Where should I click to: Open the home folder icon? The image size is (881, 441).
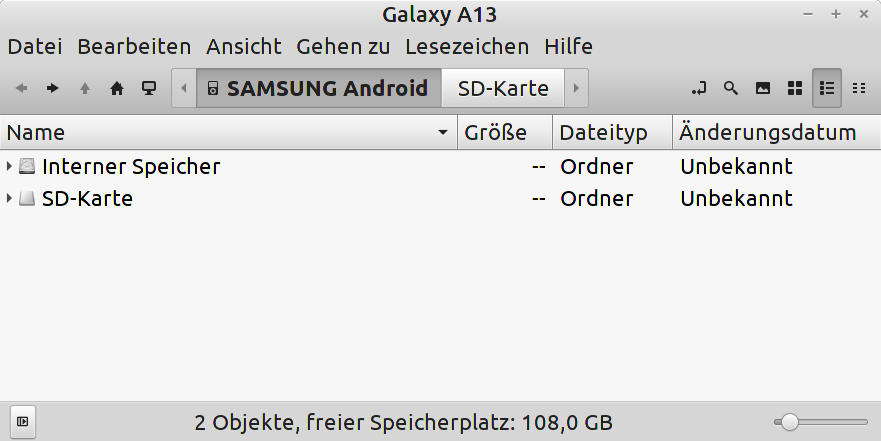(x=117, y=88)
